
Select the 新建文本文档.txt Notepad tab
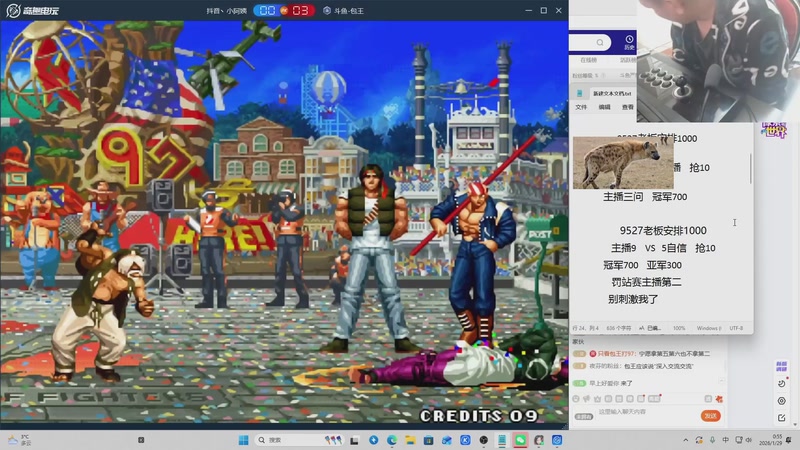[x=611, y=93]
